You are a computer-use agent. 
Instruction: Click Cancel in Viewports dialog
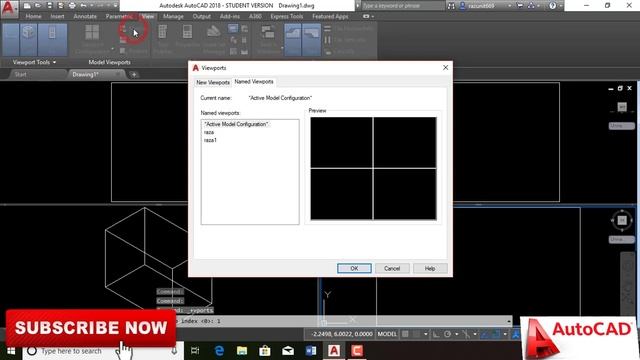coord(392,268)
